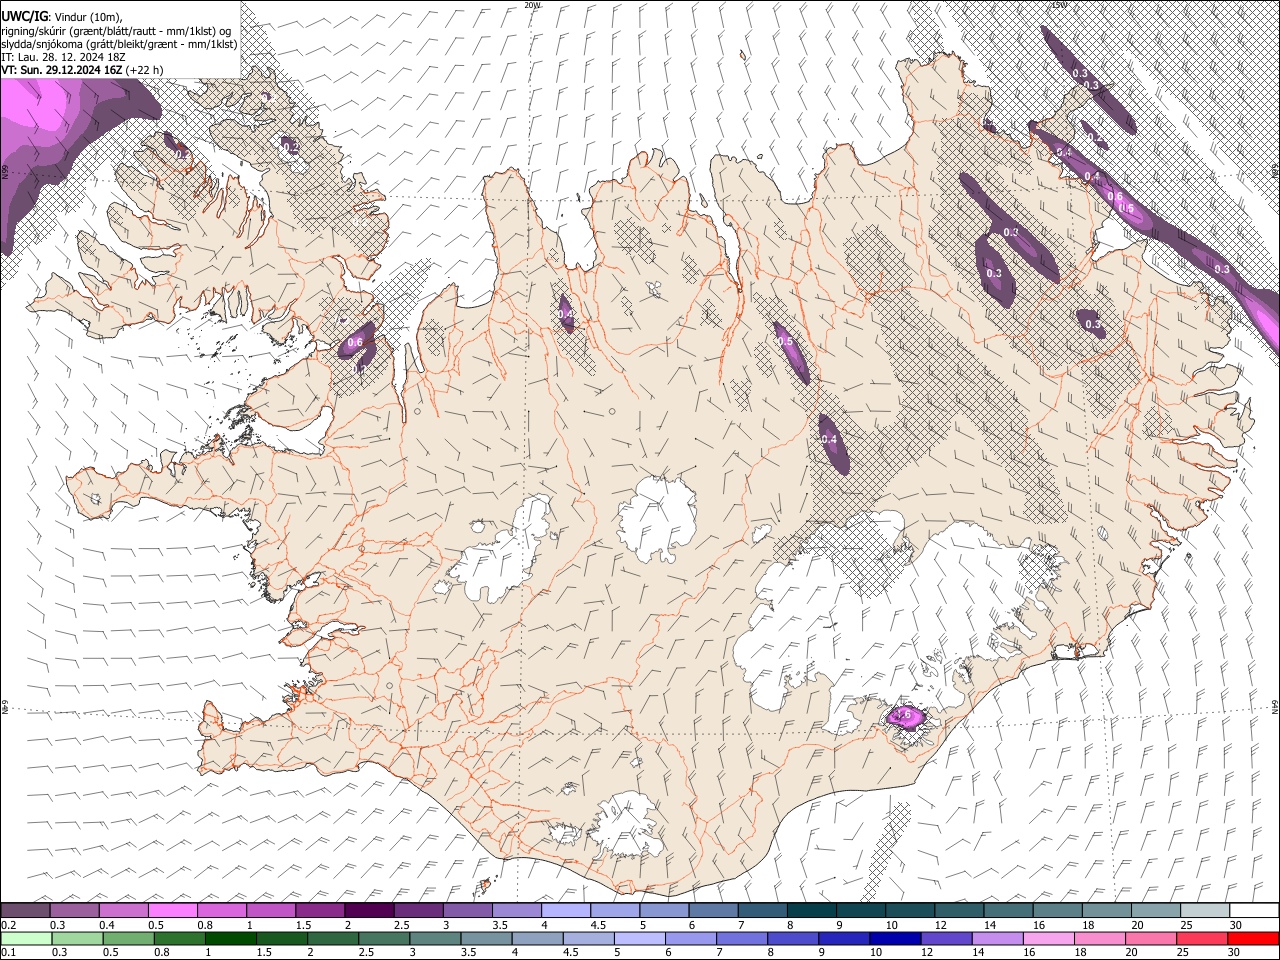This screenshot has width=1280, height=960.
Task: Click the UWC/IG title text
Action: tap(24, 15)
